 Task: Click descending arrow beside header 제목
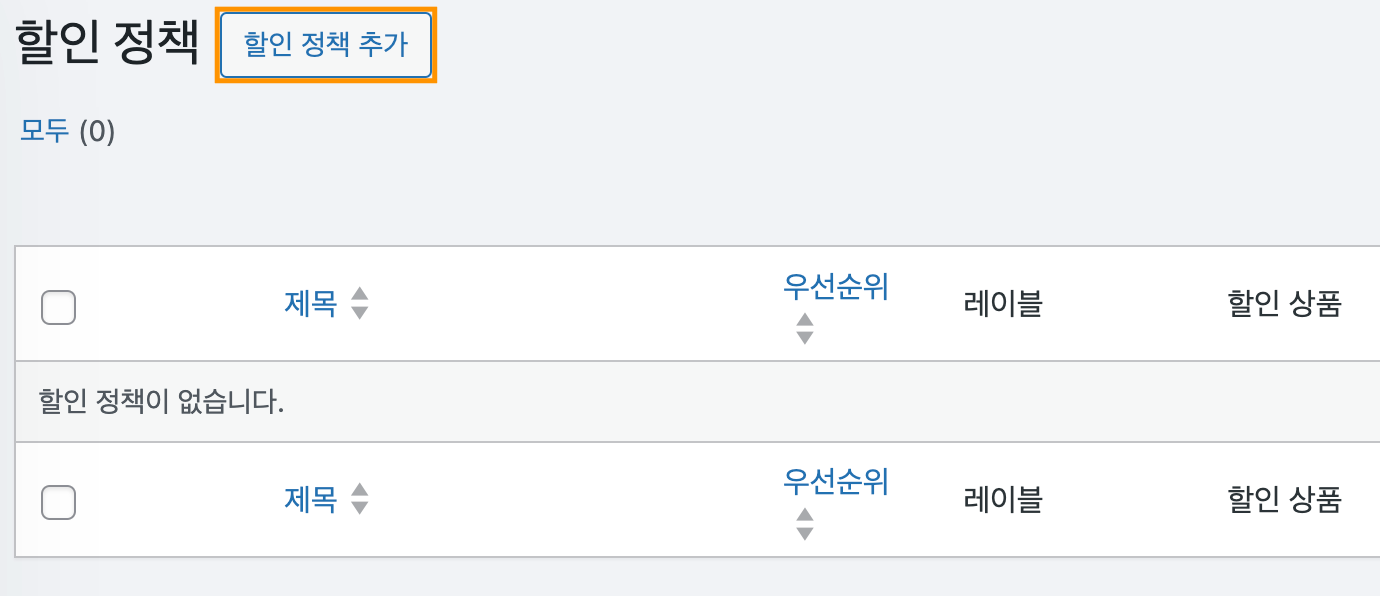point(360,312)
